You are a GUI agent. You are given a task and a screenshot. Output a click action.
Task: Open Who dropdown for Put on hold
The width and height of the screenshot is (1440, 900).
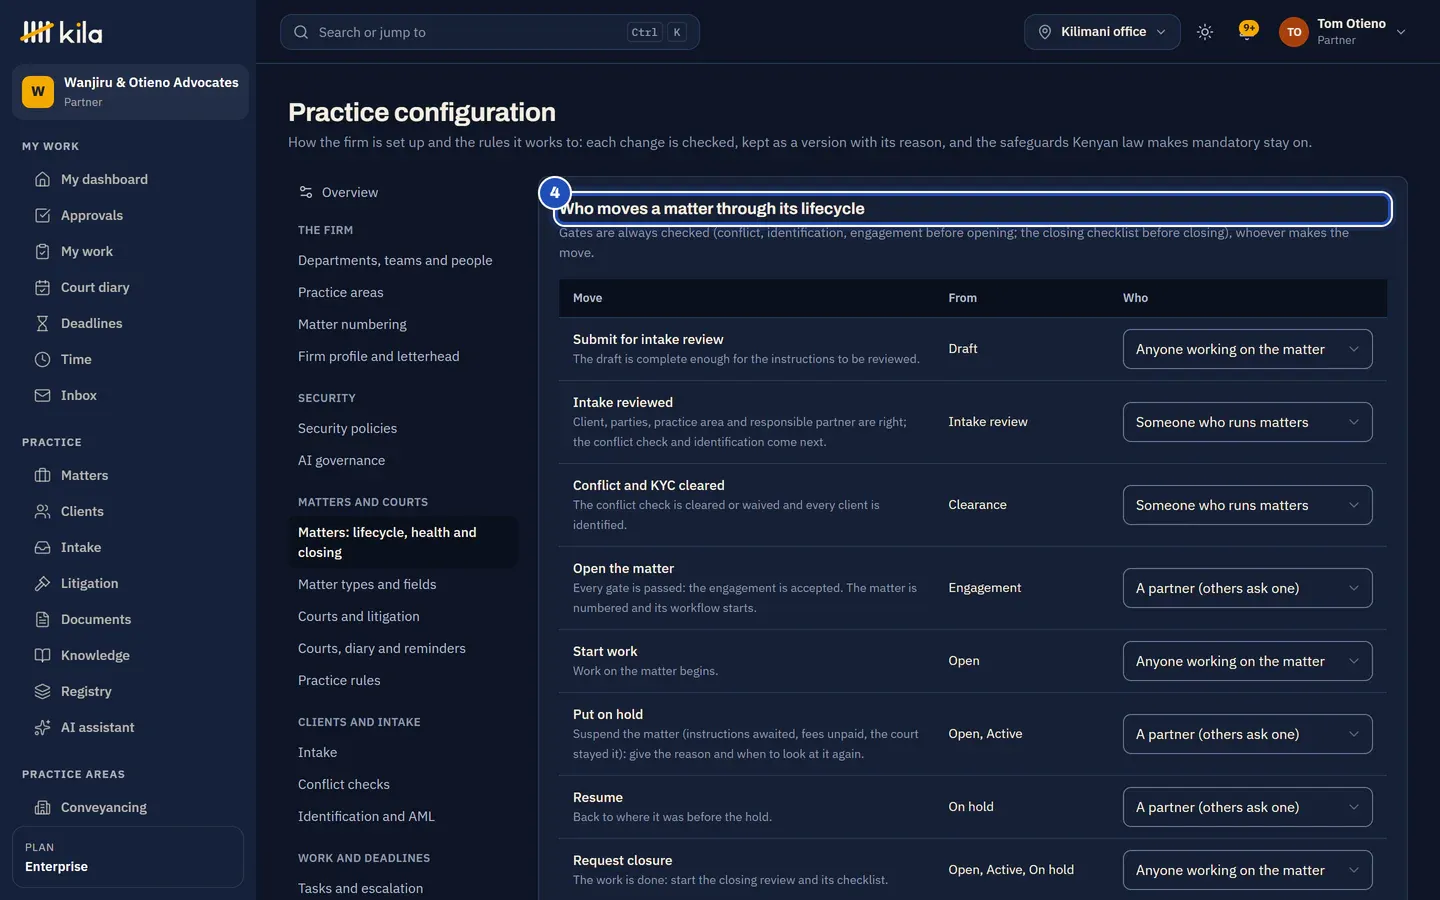[1247, 734]
